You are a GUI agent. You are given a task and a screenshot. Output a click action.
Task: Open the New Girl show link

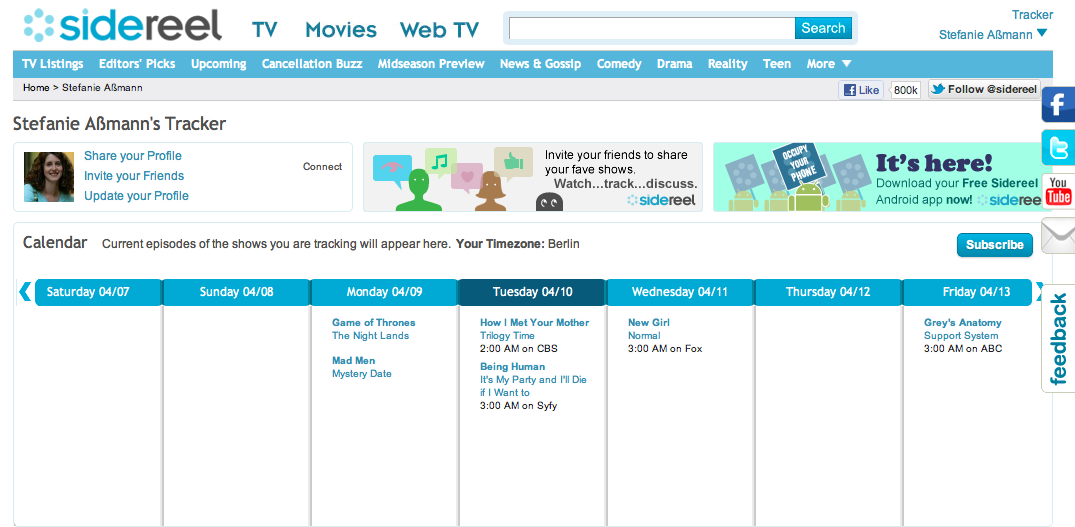coord(649,322)
